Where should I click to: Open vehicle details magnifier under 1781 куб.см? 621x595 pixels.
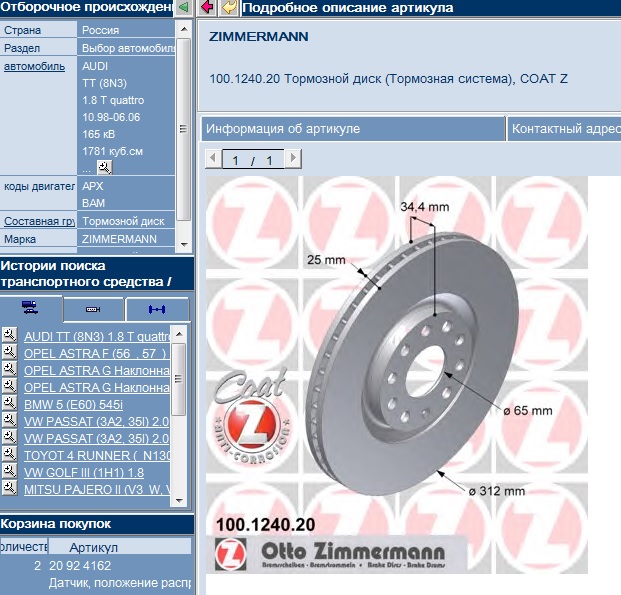click(105, 167)
